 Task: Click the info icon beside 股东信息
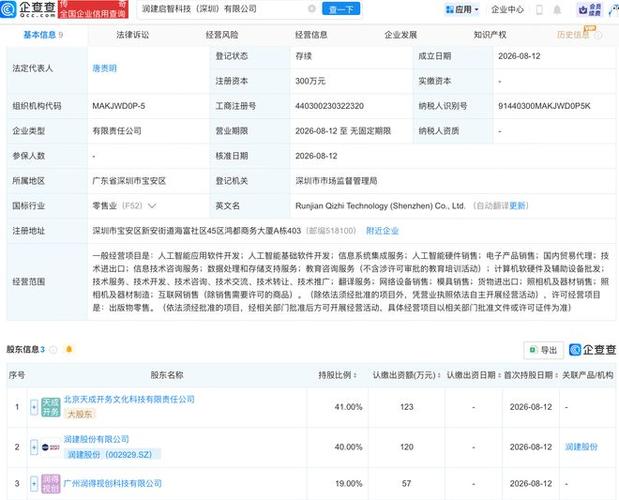pyautogui.click(x=54, y=350)
